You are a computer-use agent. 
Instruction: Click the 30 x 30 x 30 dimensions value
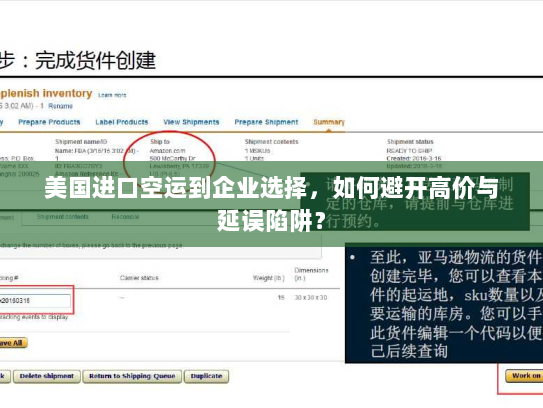[311, 298]
